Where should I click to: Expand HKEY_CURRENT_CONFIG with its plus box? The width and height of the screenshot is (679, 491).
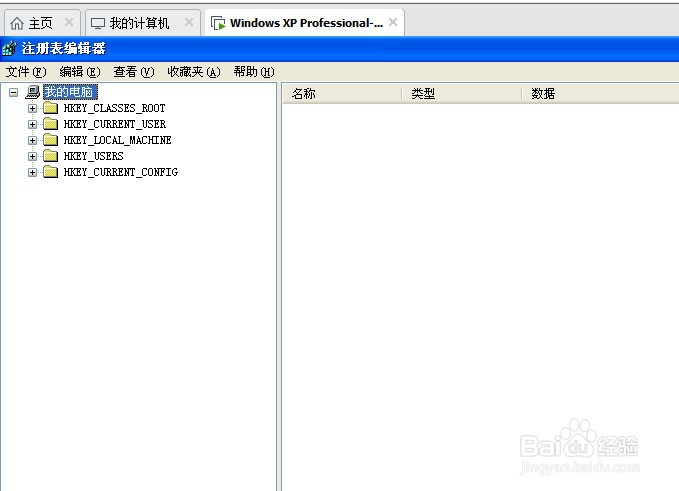[32, 172]
